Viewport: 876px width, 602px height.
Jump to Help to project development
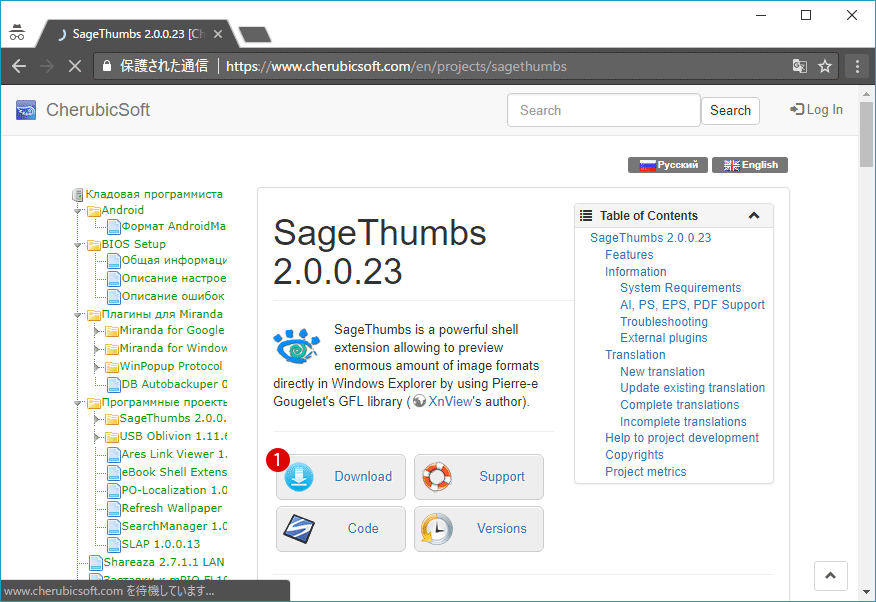(682, 438)
